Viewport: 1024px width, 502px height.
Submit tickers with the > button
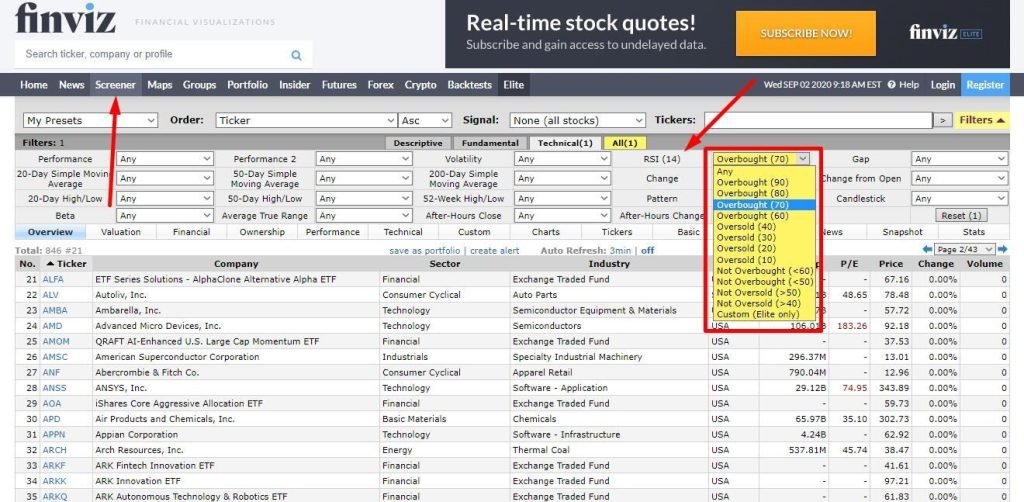(942, 120)
